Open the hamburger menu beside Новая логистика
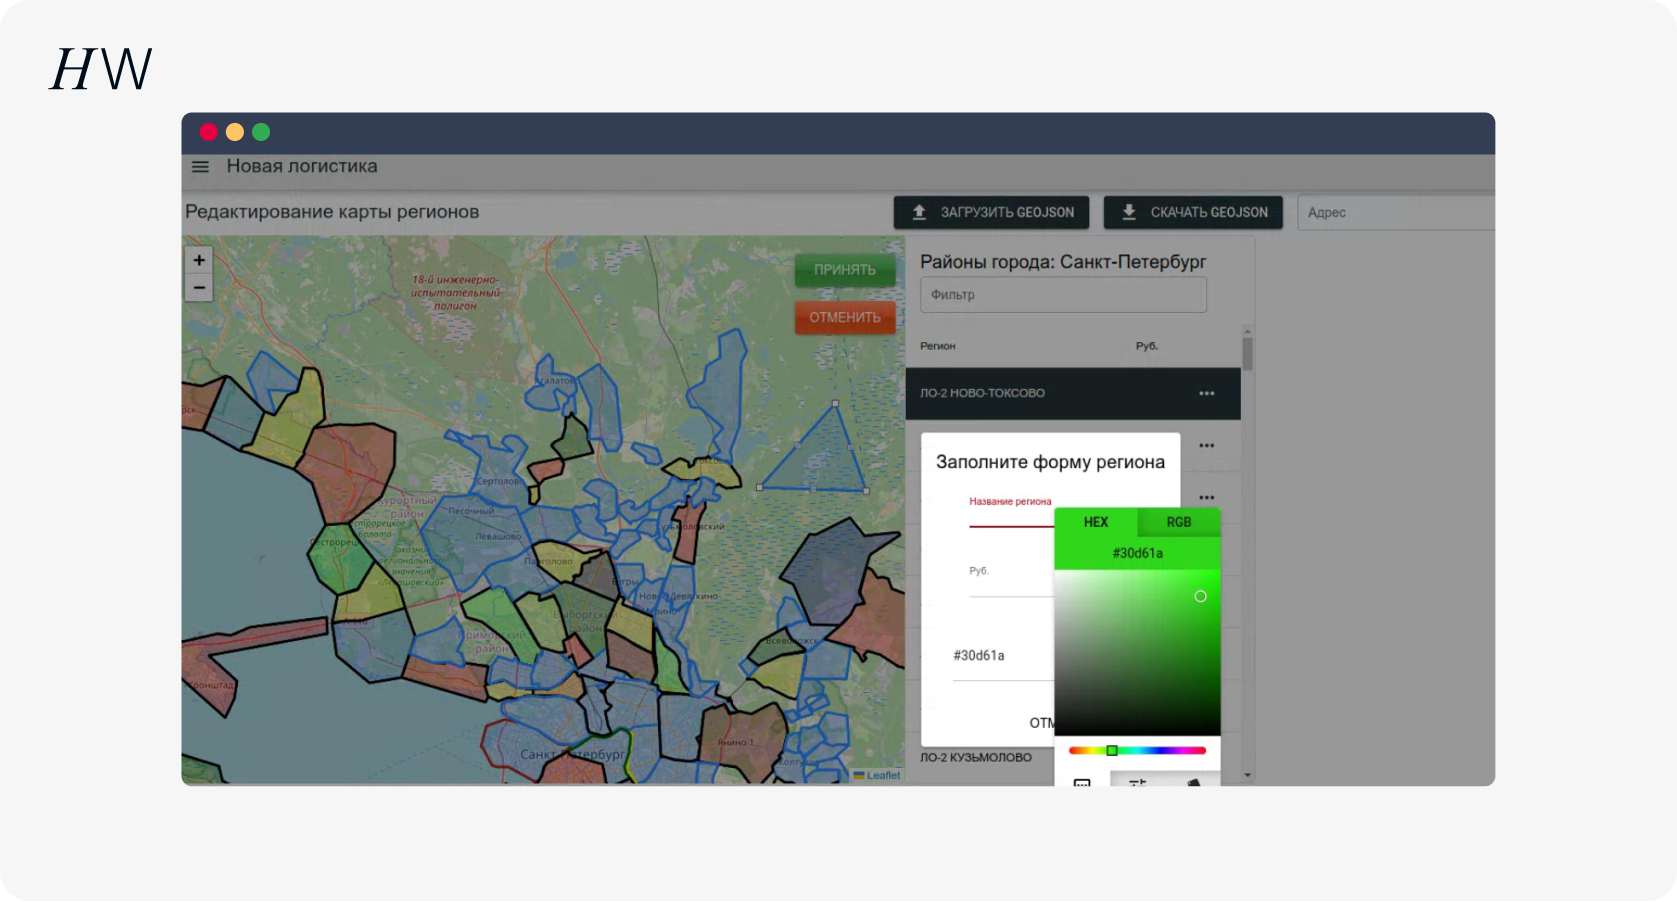This screenshot has height=902, width=1677. (x=200, y=167)
